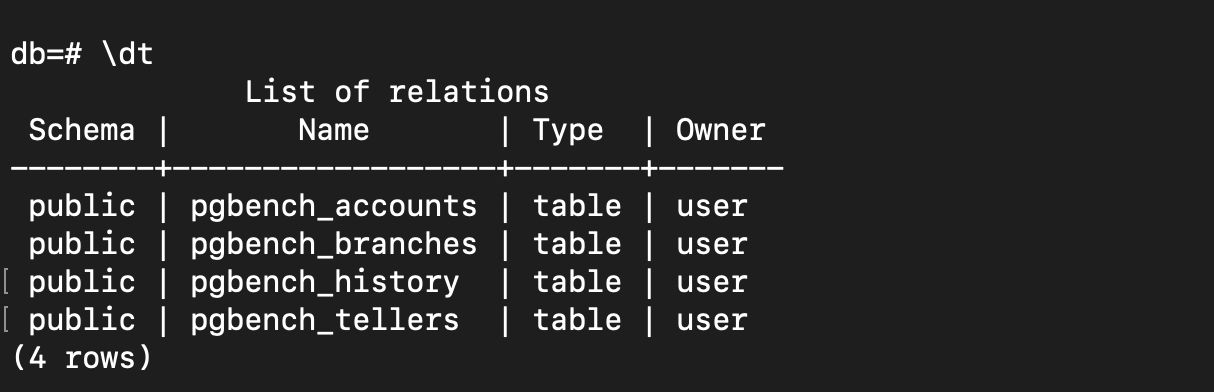Click the Owner column header
1214x392 pixels.
click(x=721, y=130)
